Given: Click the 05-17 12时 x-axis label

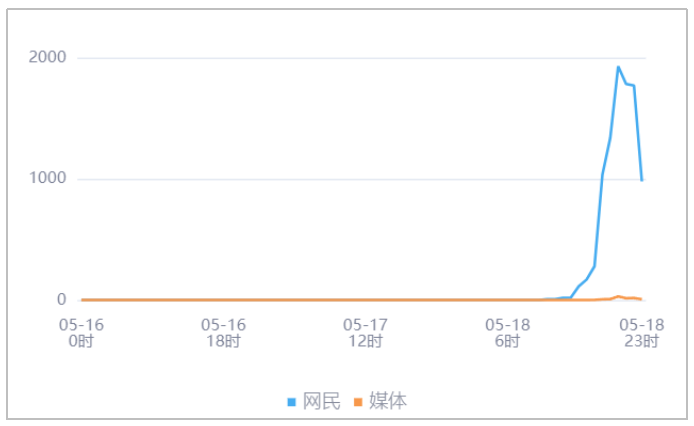Looking at the screenshot, I should (x=365, y=333).
